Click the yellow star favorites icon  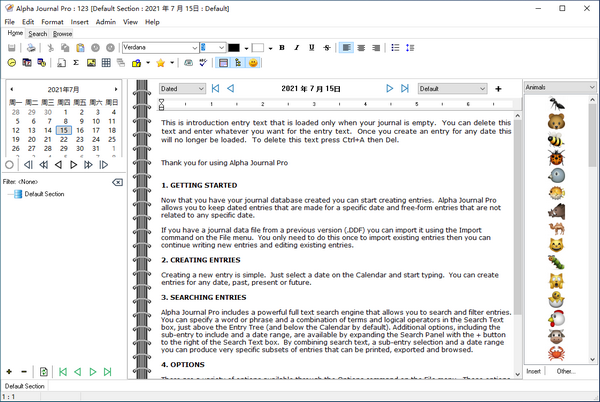tap(159, 63)
